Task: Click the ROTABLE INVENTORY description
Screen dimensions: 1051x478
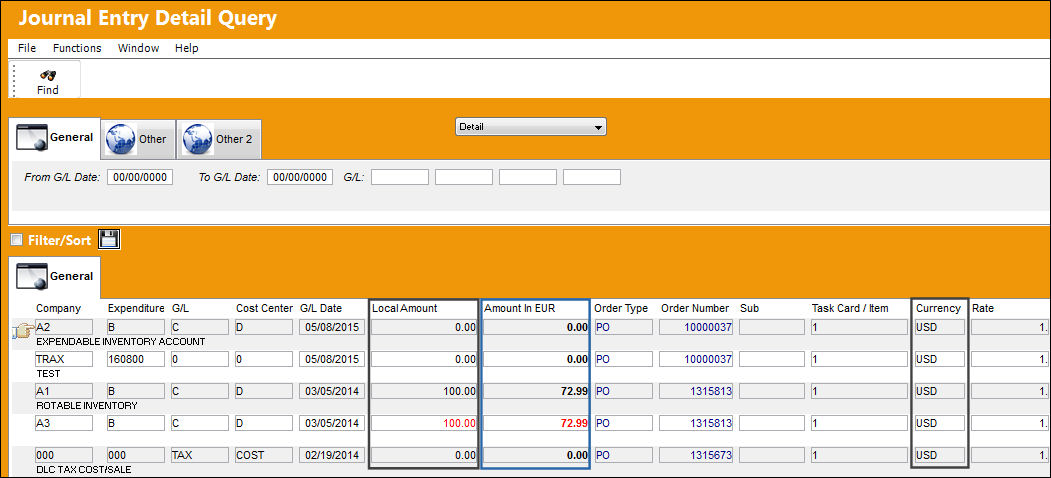Action: pos(86,406)
